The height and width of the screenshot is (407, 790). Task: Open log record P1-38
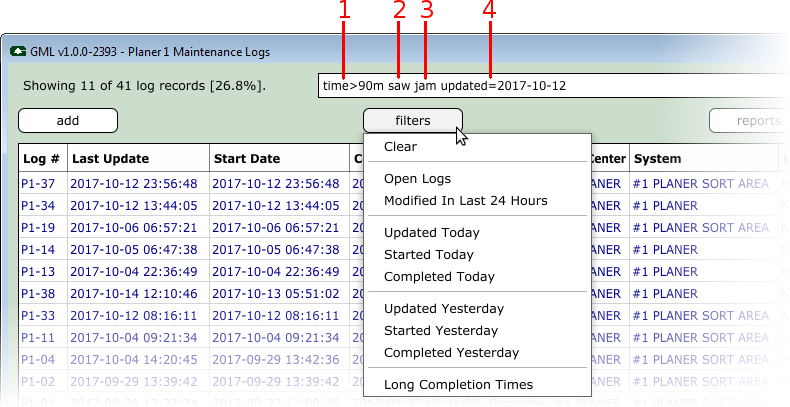click(38, 294)
